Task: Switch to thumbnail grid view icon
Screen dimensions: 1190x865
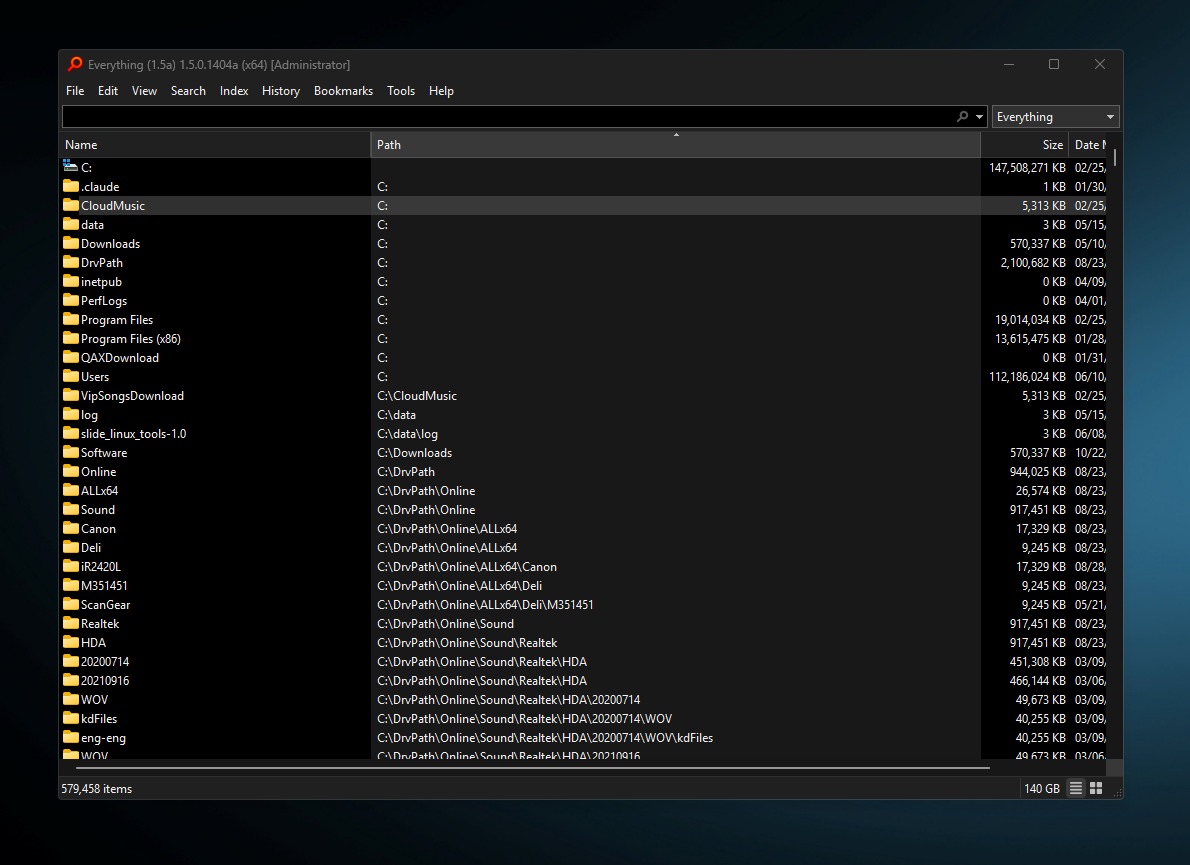Action: [x=1096, y=789]
